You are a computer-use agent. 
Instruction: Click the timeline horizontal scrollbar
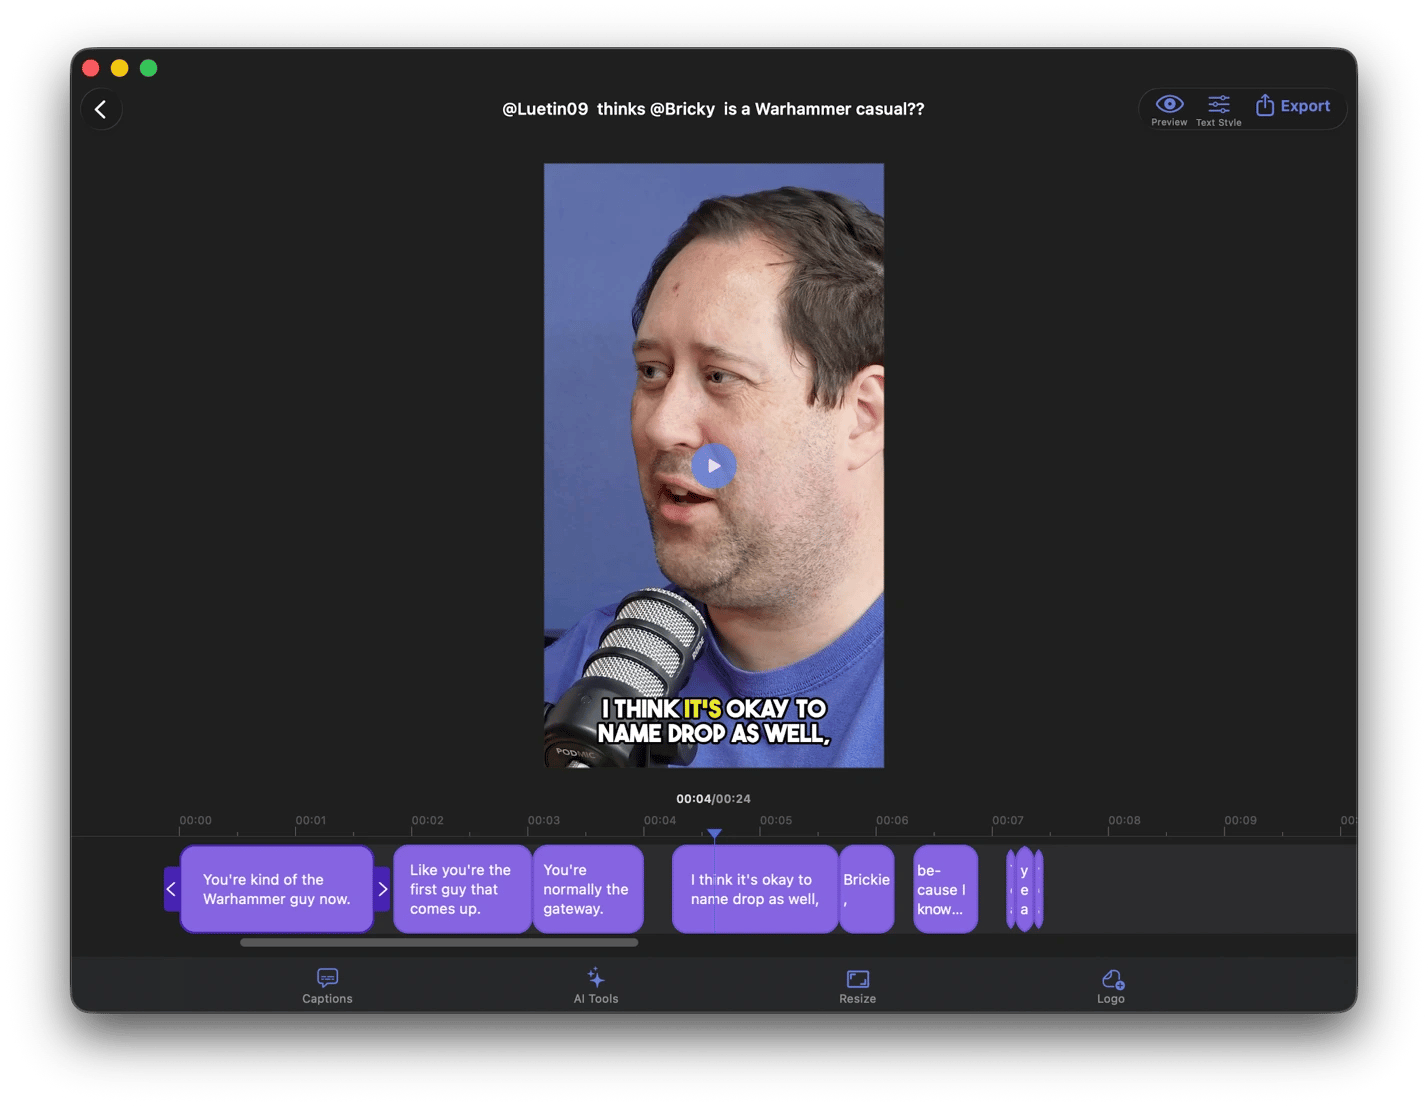coord(439,942)
